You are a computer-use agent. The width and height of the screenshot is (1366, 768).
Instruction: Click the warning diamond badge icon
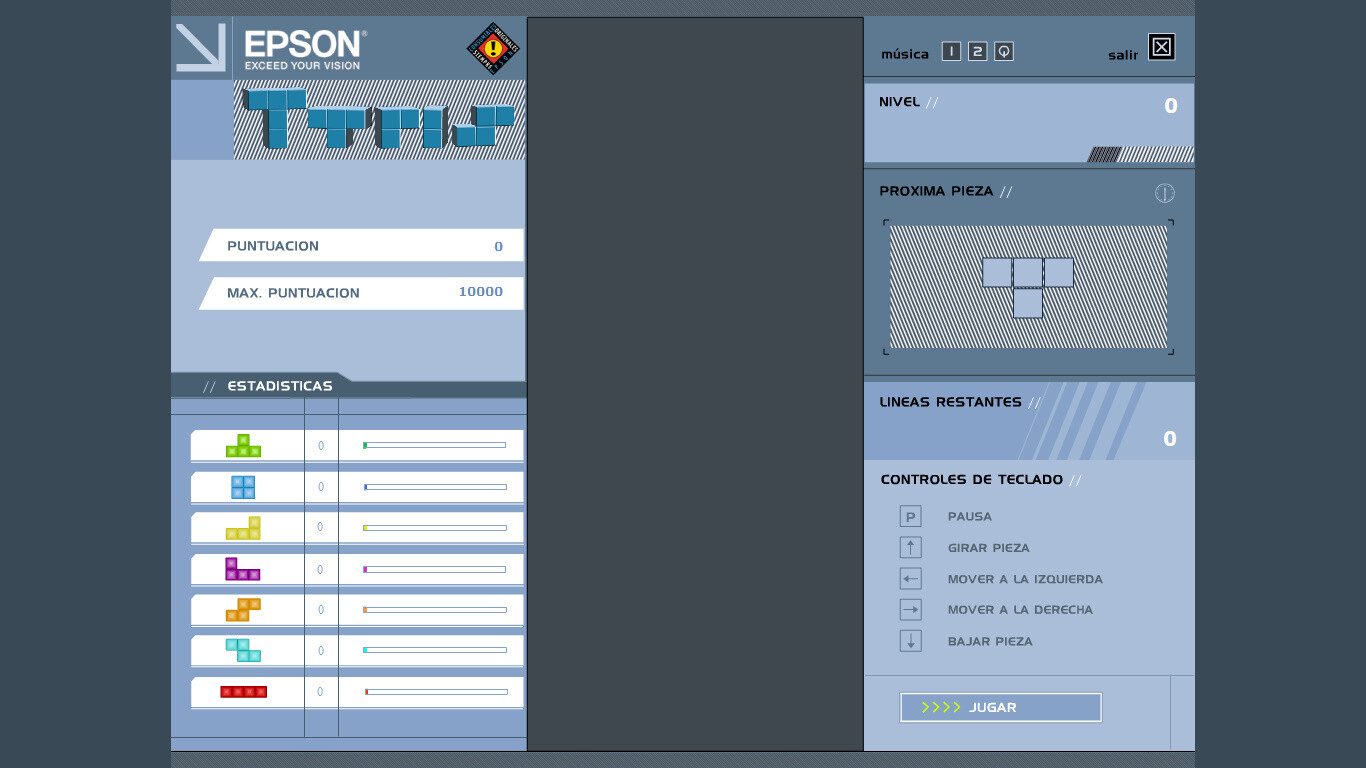coord(493,48)
